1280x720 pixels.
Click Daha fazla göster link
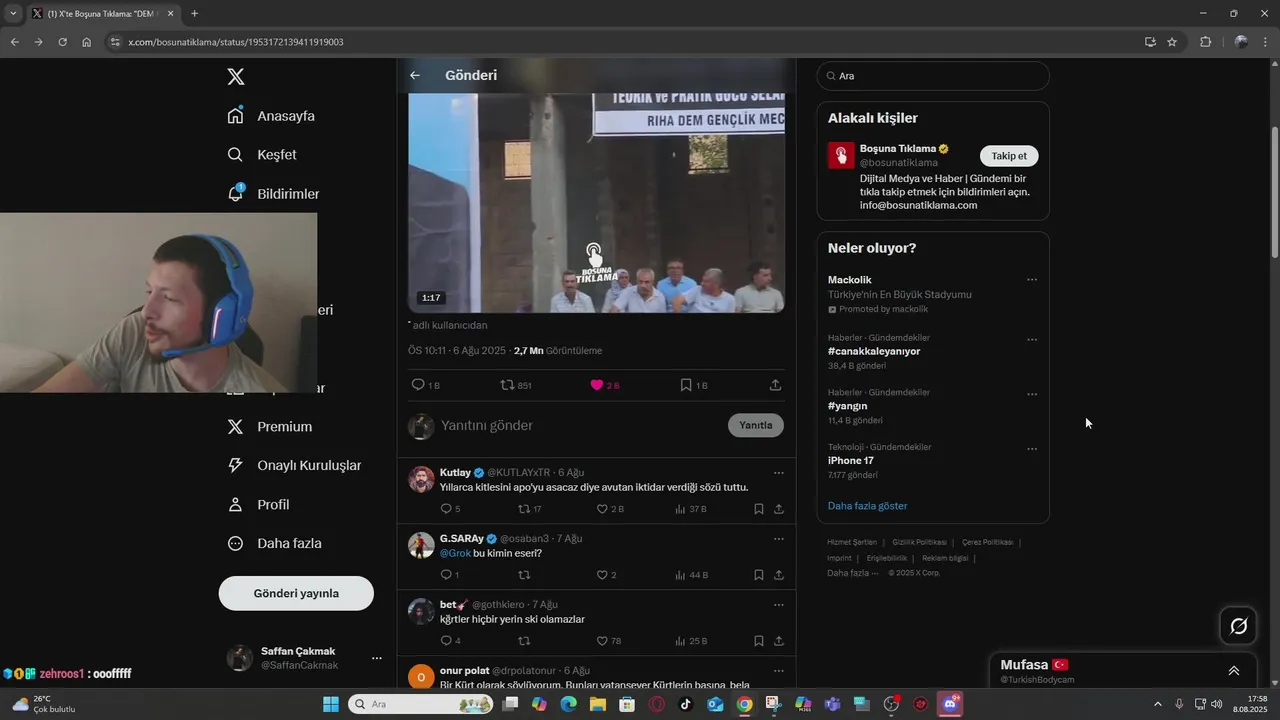[x=867, y=506]
